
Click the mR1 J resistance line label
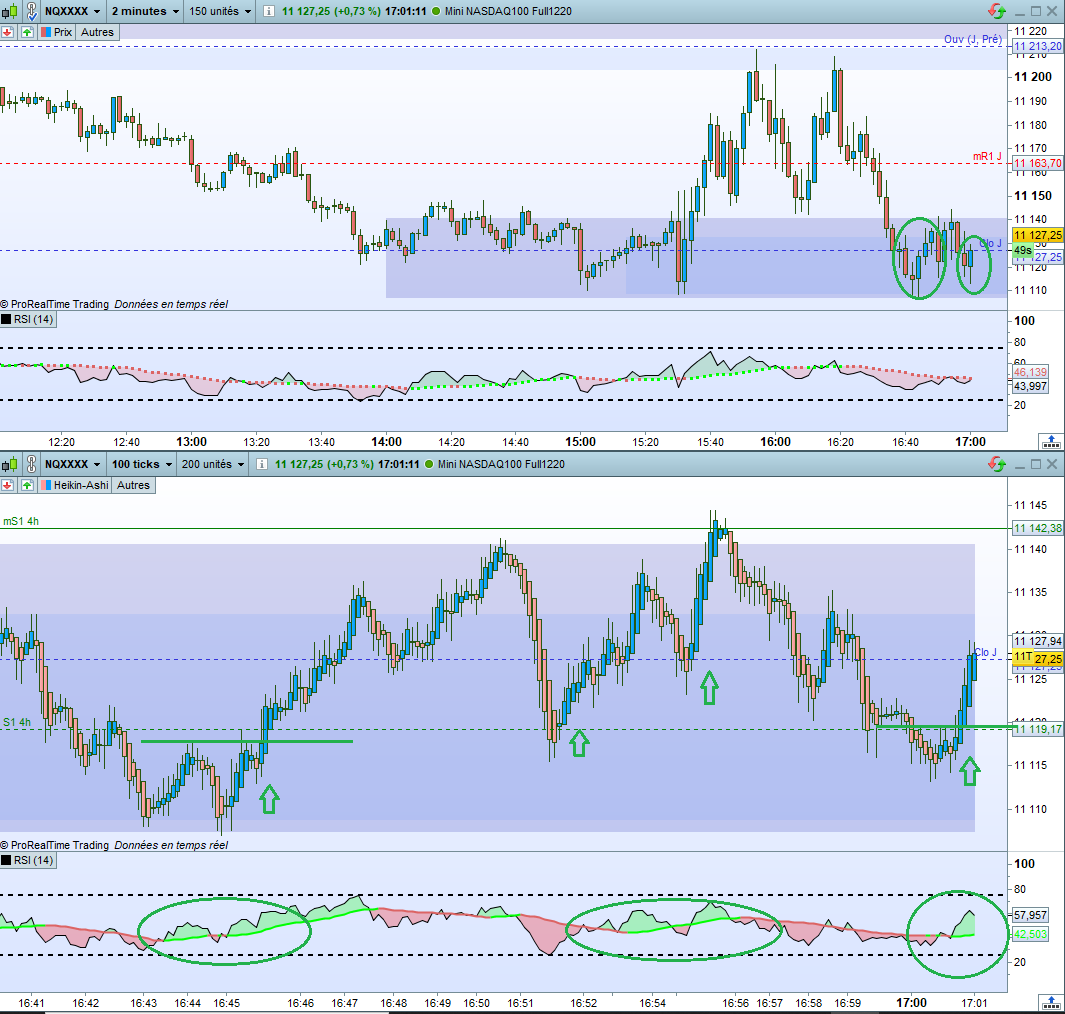987,156
